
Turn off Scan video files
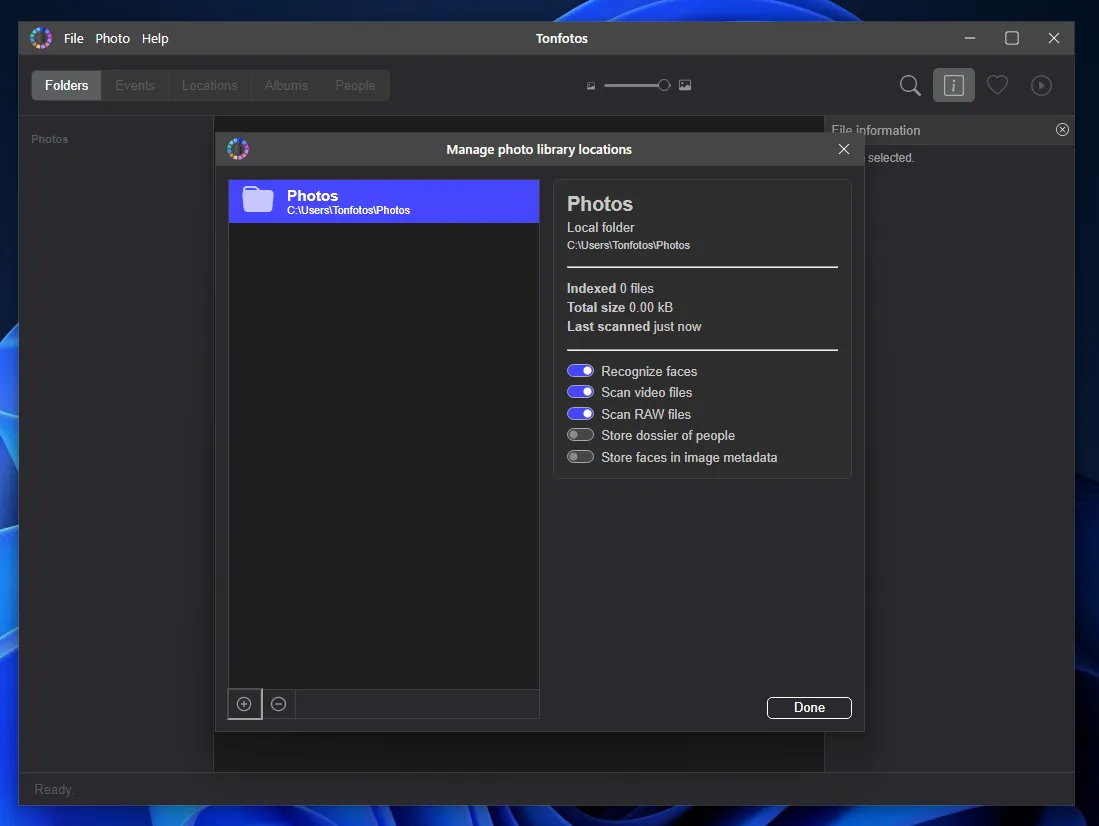(x=580, y=392)
